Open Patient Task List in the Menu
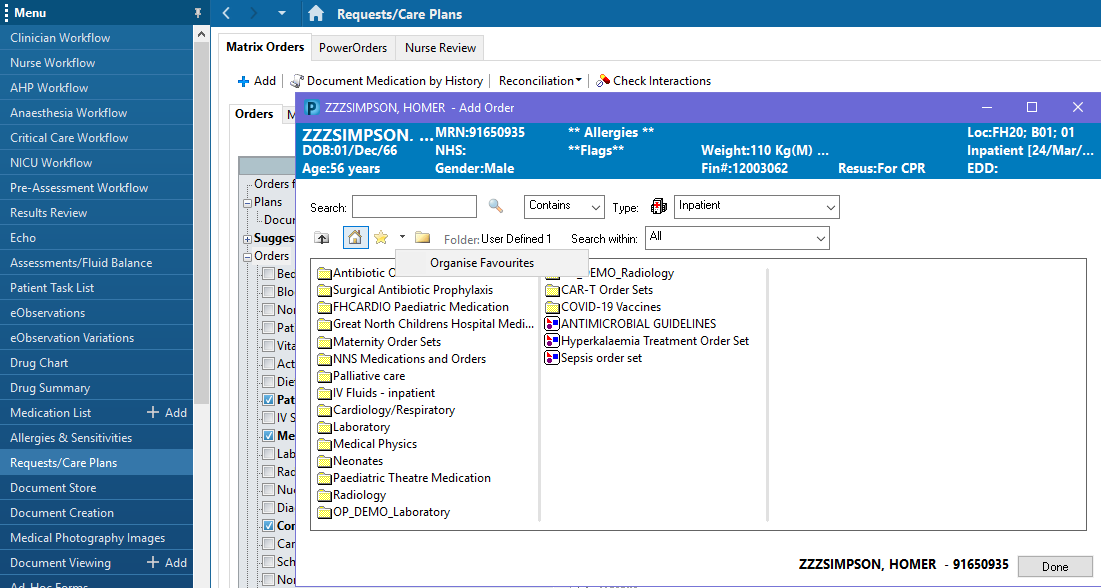The height and width of the screenshot is (588, 1101). click(x=96, y=288)
